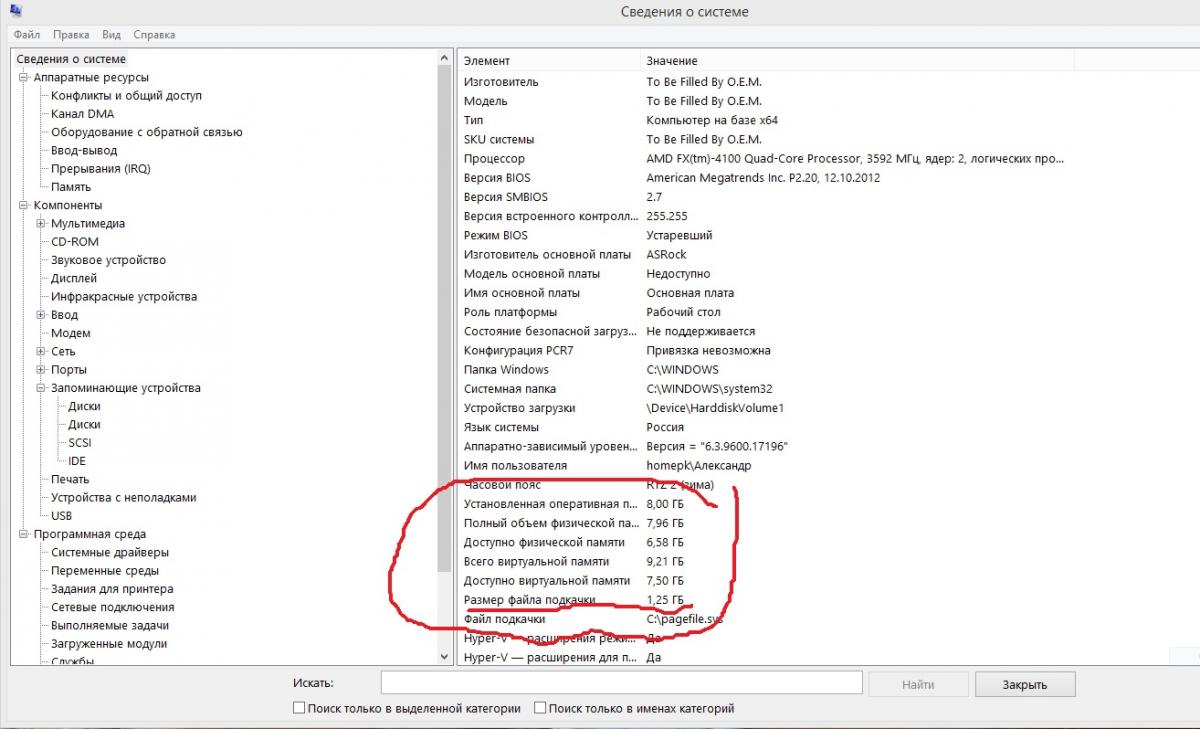Select the Печать tree item
The width and height of the screenshot is (1200, 729).
70,480
